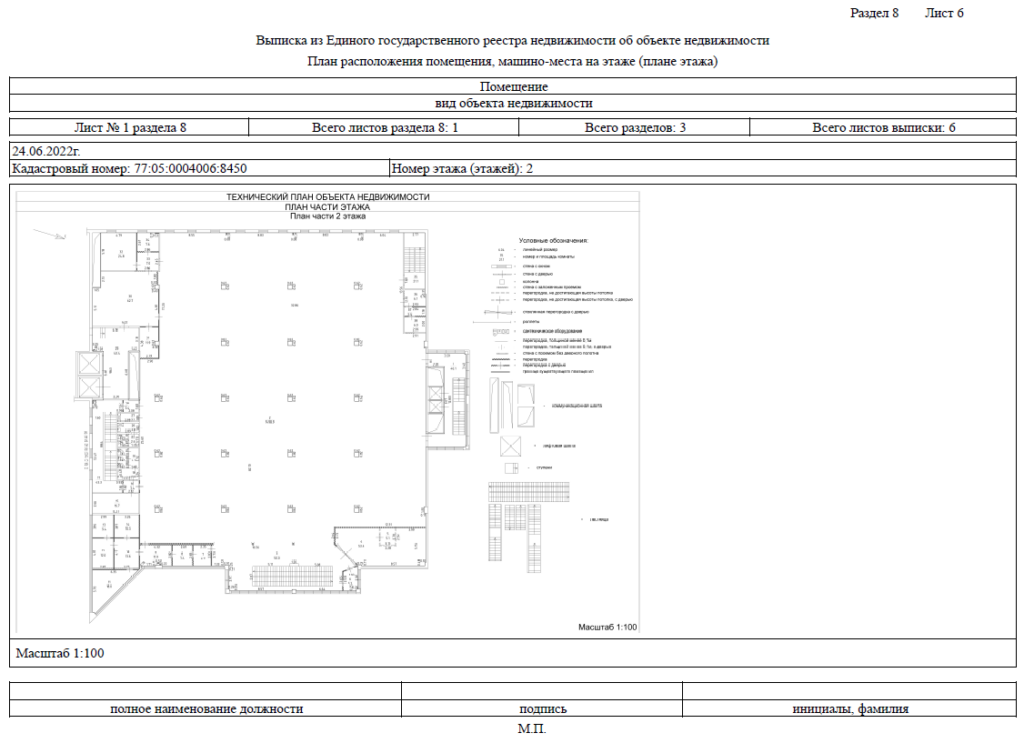
Task: Click the stairwell at top-right corner of plan
Action: click(x=414, y=260)
